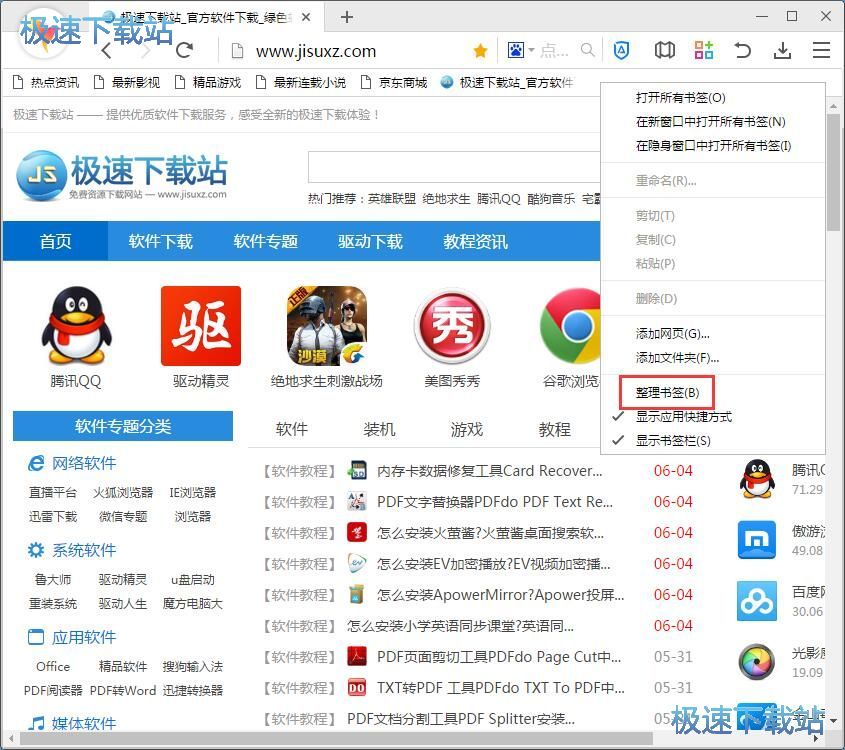This screenshot has width=845, height=750.
Task: Open the 谷歌浏览器 Chrome icon
Action: pyautogui.click(x=570, y=326)
